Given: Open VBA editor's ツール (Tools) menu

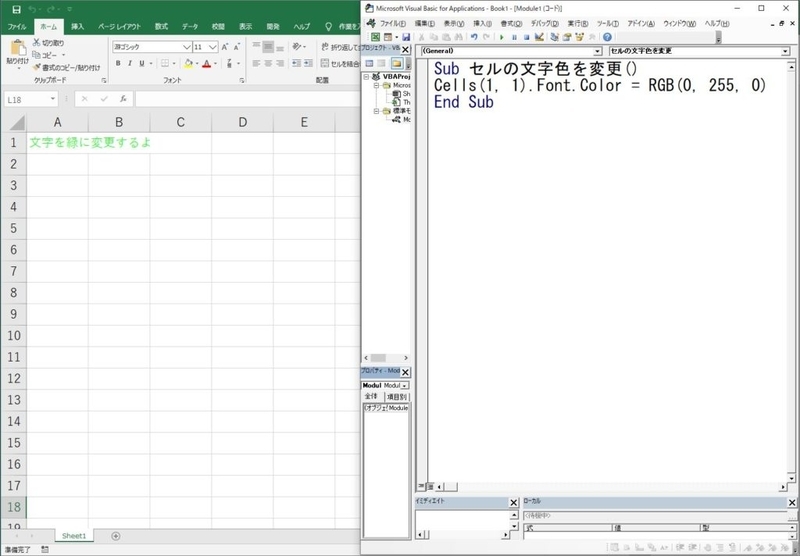Looking at the screenshot, I should tap(608, 23).
